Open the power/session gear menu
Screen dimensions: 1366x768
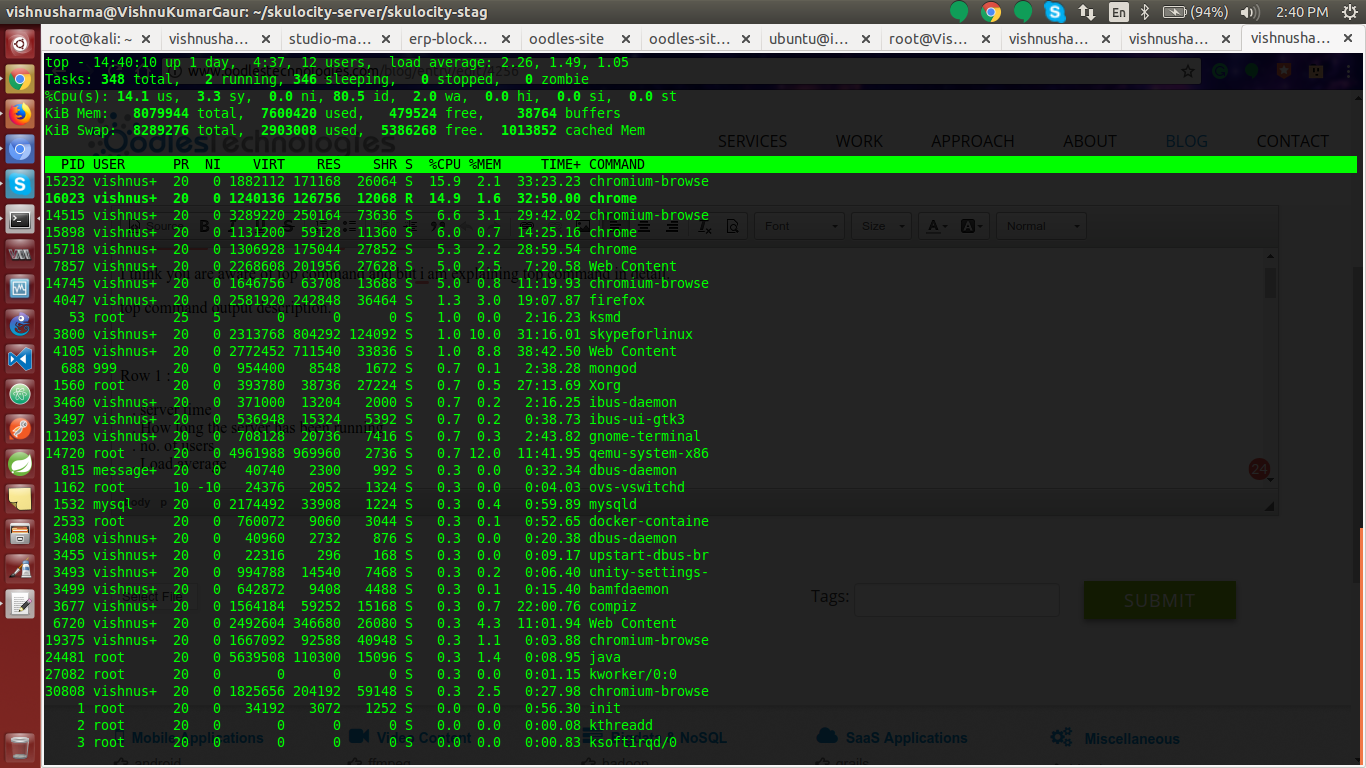point(1348,12)
